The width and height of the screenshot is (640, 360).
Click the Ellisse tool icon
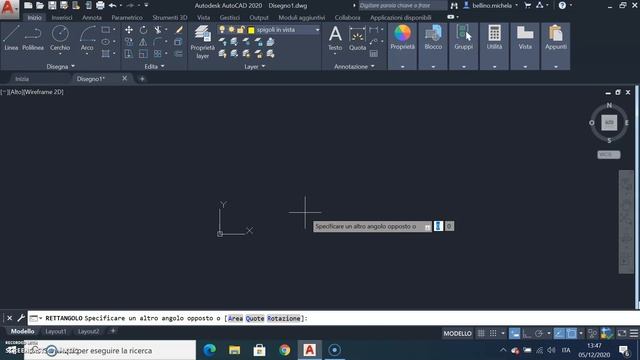[106, 42]
